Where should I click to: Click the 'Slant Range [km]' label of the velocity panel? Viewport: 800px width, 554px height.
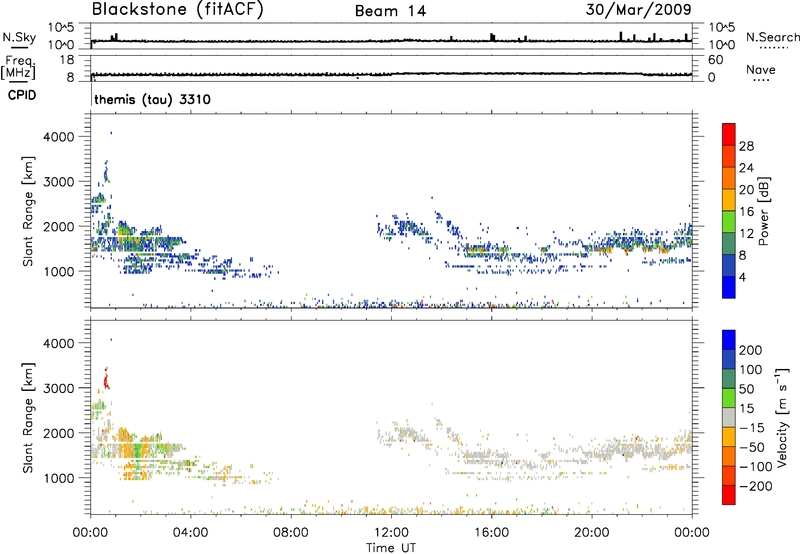click(x=28, y=417)
